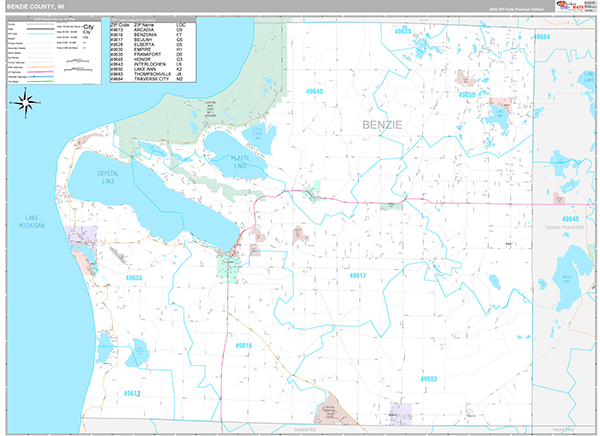The width and height of the screenshot is (600, 436).
Task: Click the LAKE MICHIGAN label
Action: (x=32, y=222)
